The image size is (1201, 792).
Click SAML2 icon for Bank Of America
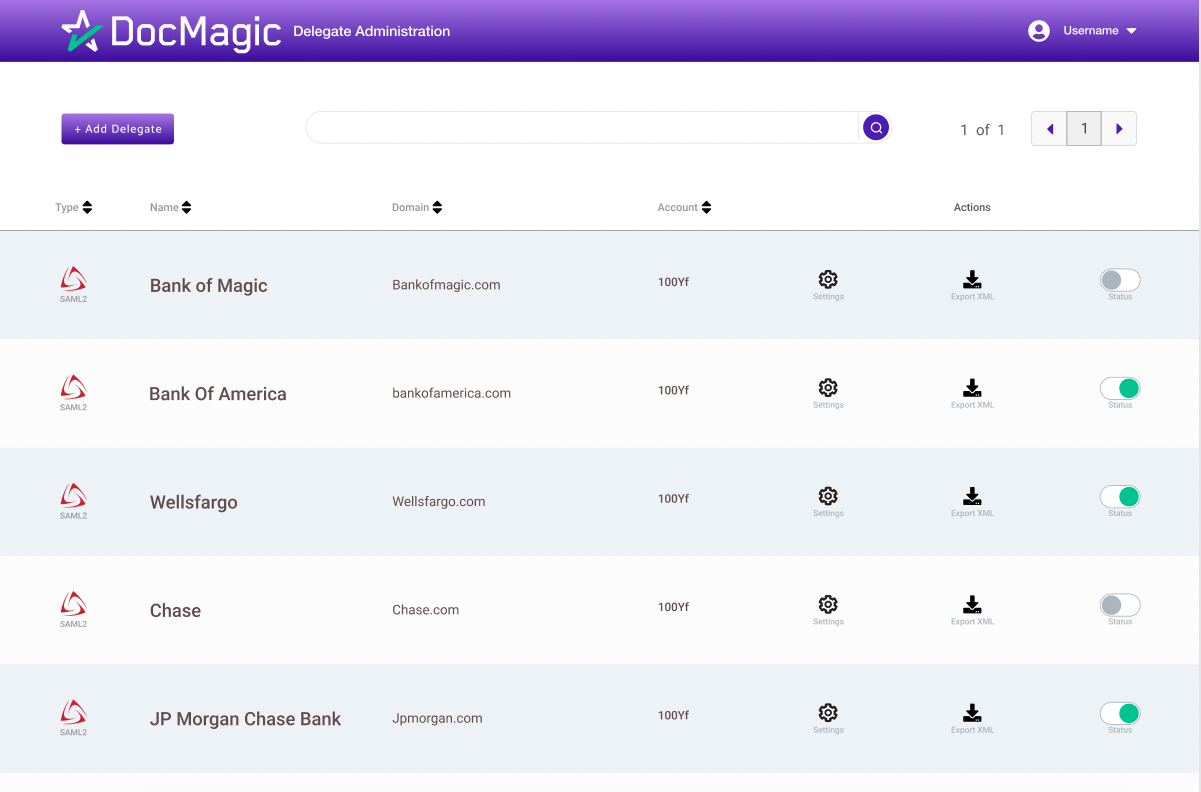pos(73,387)
